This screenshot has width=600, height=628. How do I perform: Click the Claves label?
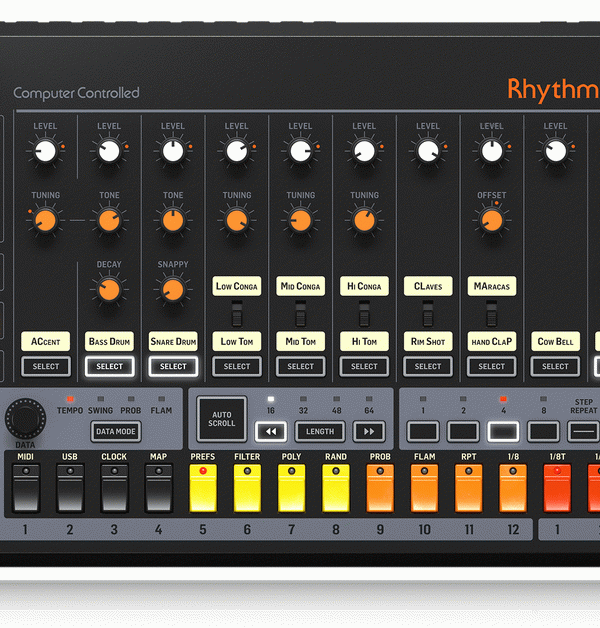pyautogui.click(x=428, y=286)
